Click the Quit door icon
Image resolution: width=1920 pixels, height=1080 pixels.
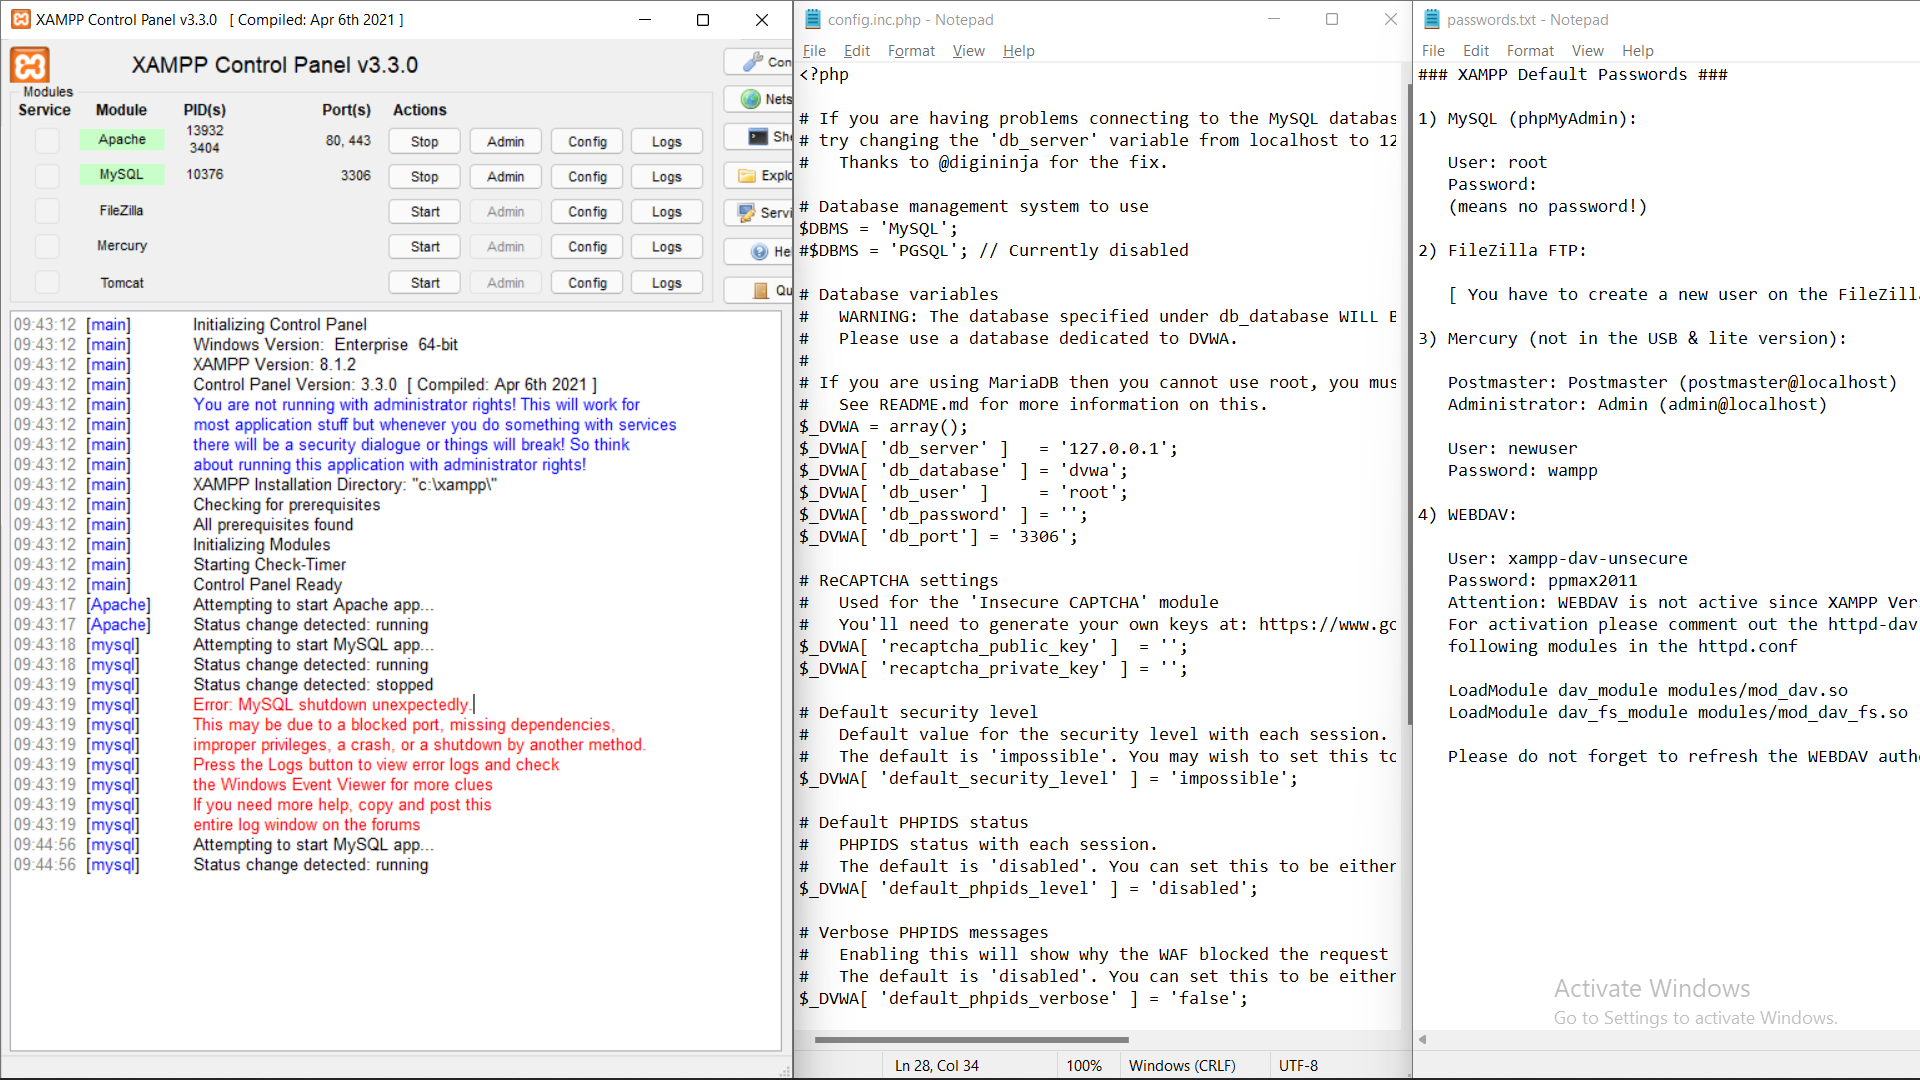[x=760, y=291]
